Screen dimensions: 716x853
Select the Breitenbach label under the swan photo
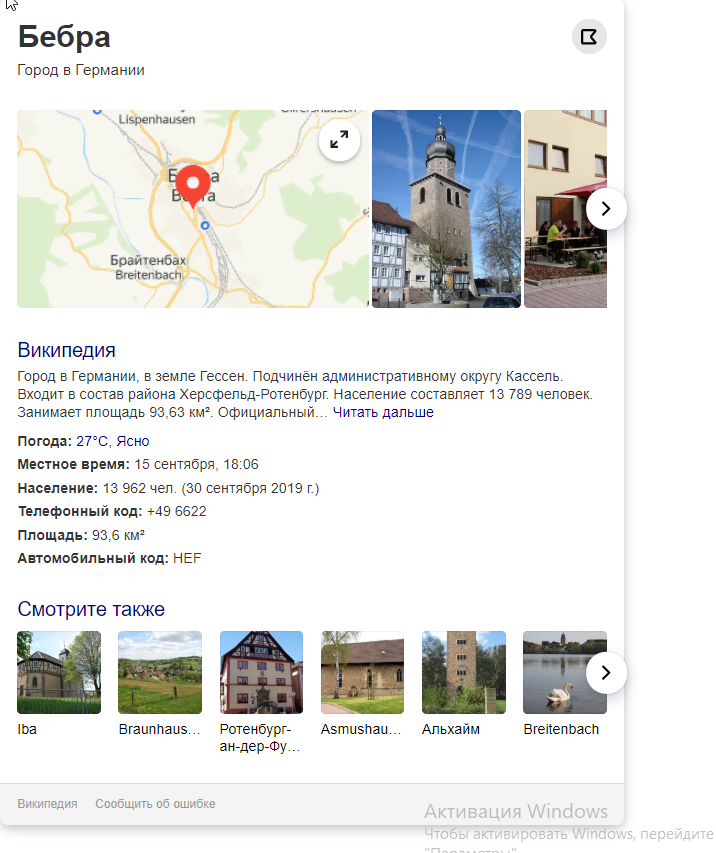tap(561, 730)
